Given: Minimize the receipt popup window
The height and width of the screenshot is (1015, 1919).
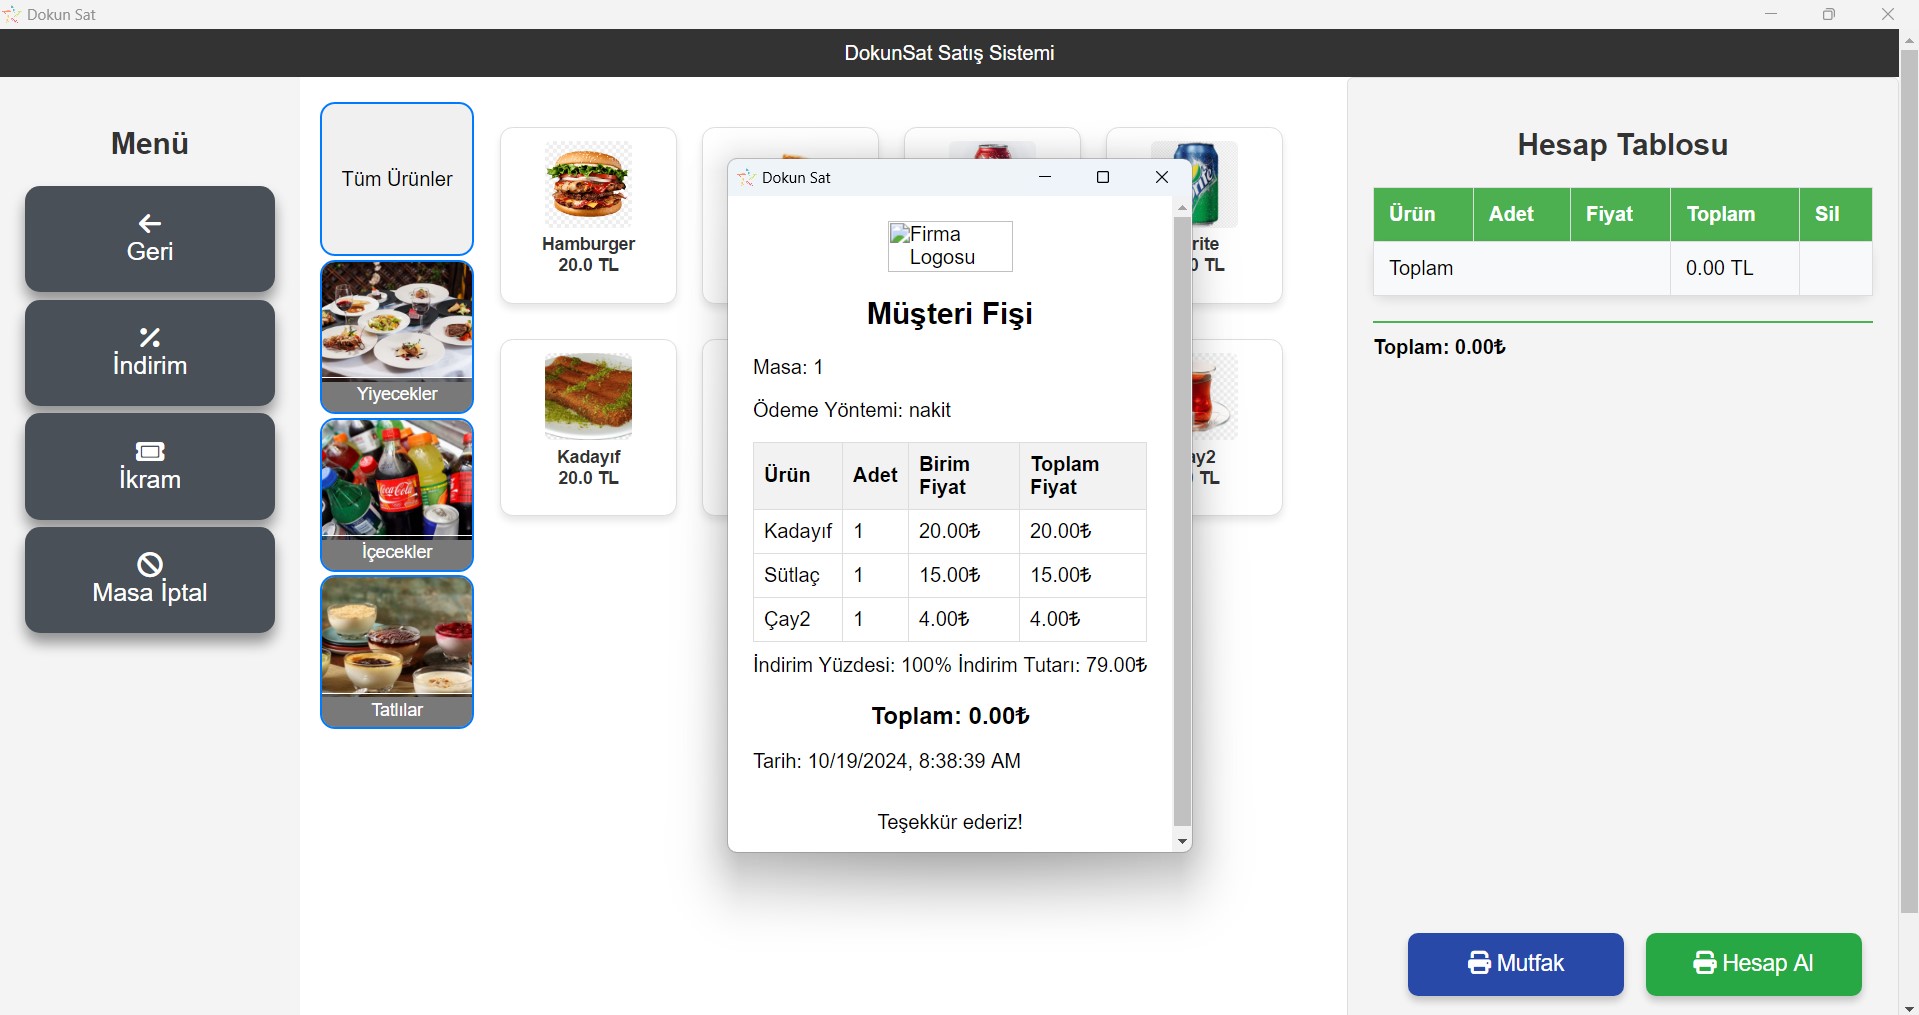Looking at the screenshot, I should pos(1045,177).
